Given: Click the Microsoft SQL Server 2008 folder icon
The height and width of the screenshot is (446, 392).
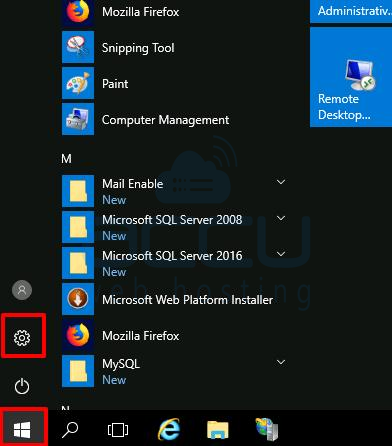Looking at the screenshot, I should [78, 227].
